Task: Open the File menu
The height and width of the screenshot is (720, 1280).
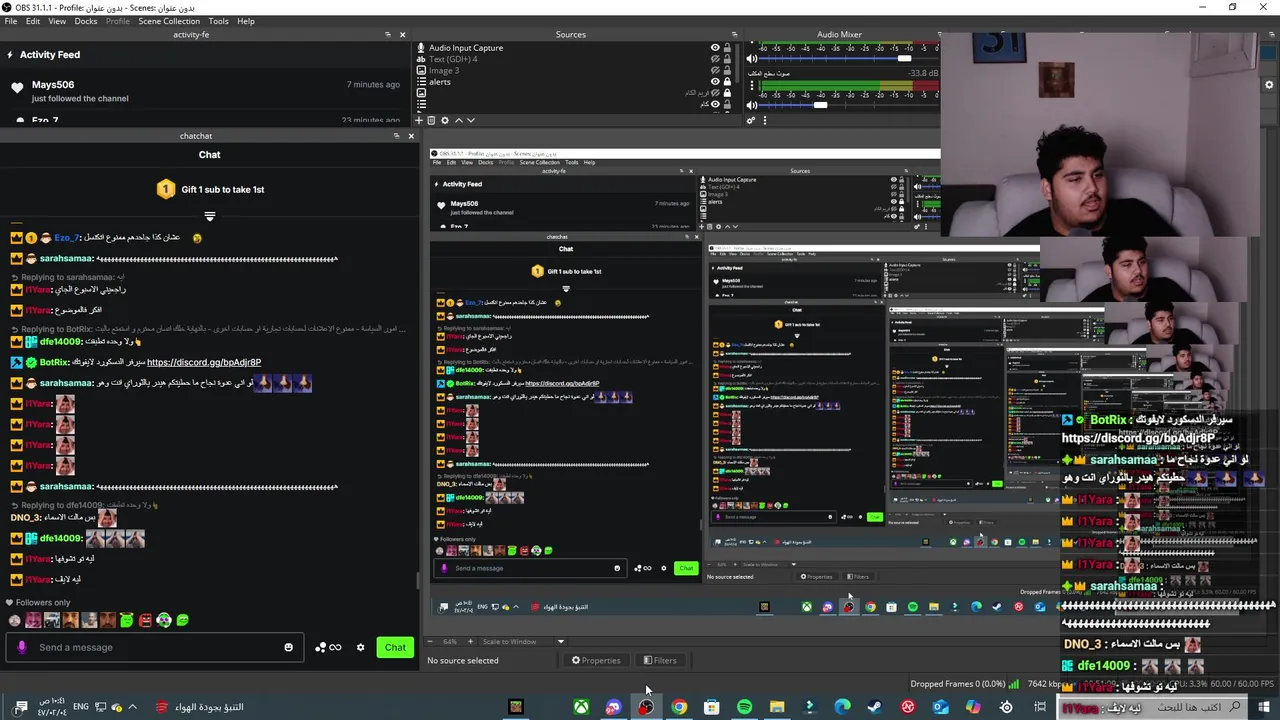Action: (x=11, y=21)
